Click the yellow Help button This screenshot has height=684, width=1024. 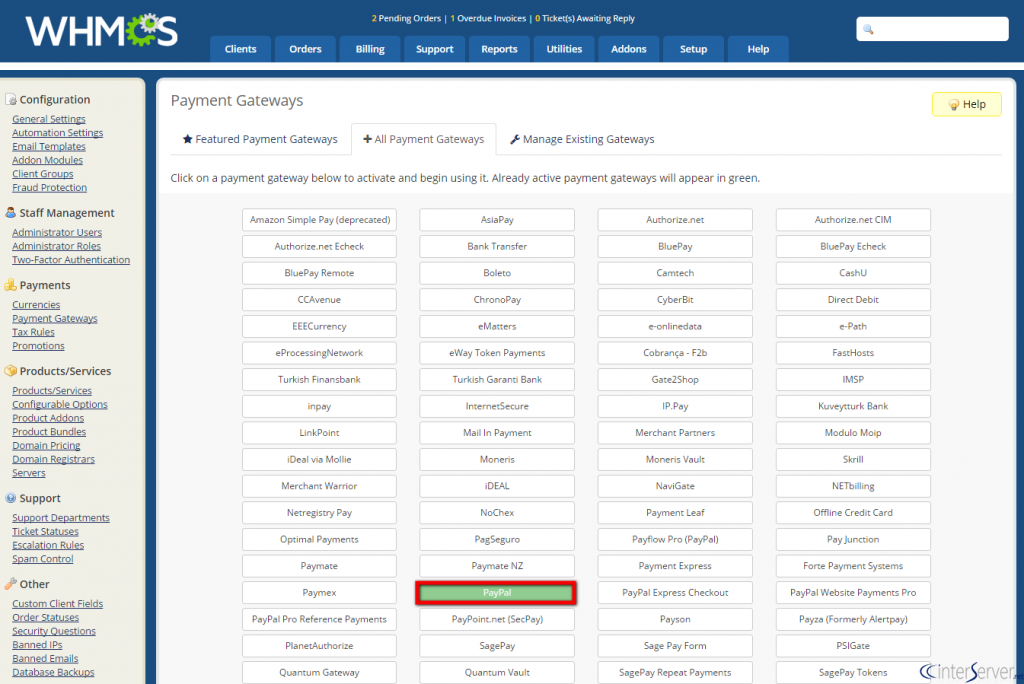tap(966, 105)
